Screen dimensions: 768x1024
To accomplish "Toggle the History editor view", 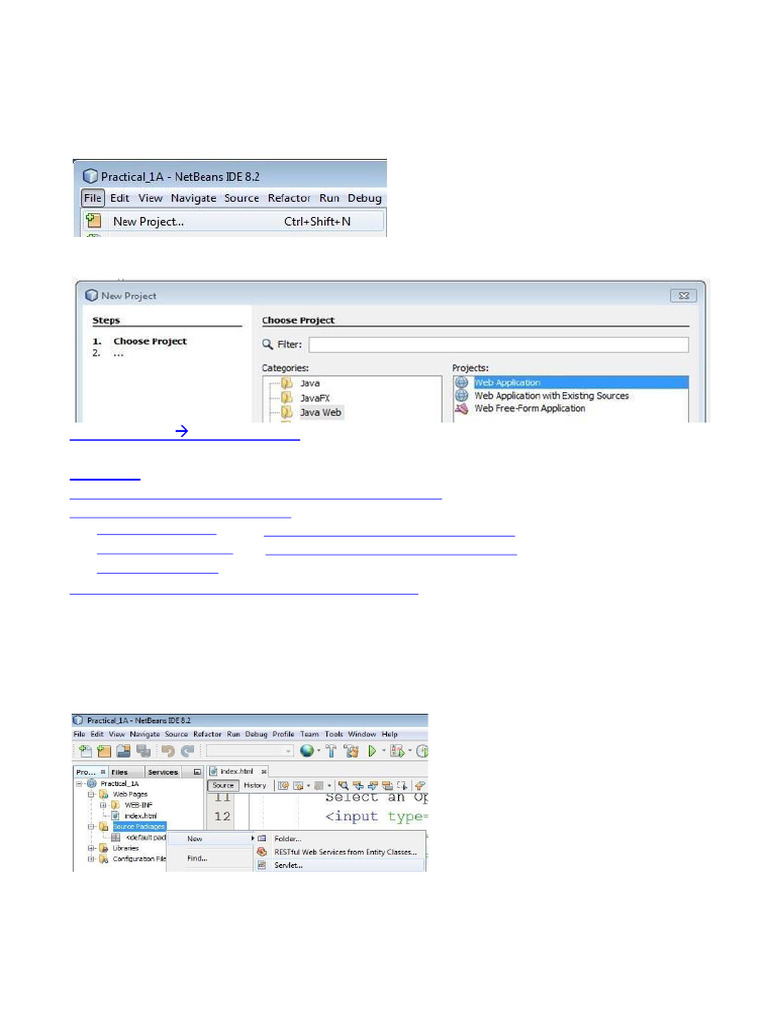I will tap(255, 785).
